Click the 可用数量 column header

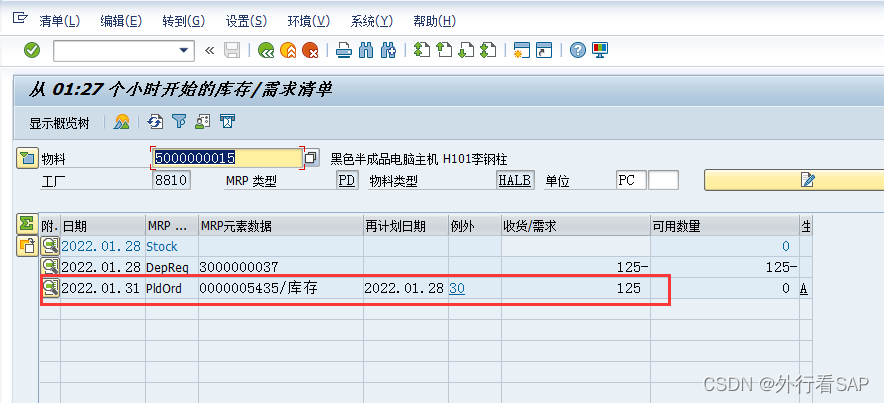tap(724, 226)
